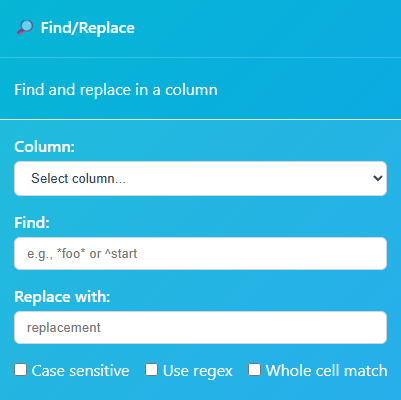Open the Select column dropdown
This screenshot has width=401, height=400.
pos(200,179)
